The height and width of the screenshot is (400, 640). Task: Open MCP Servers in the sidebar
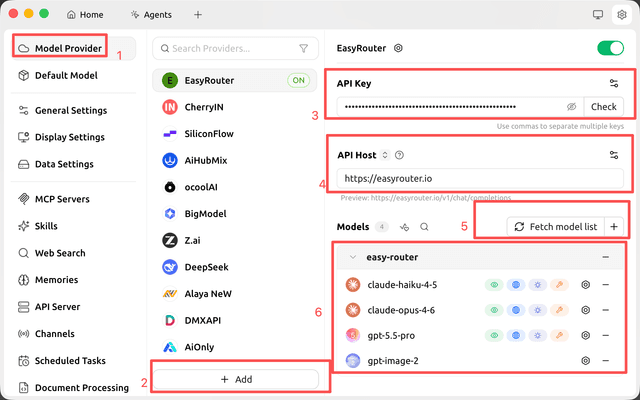[73, 199]
